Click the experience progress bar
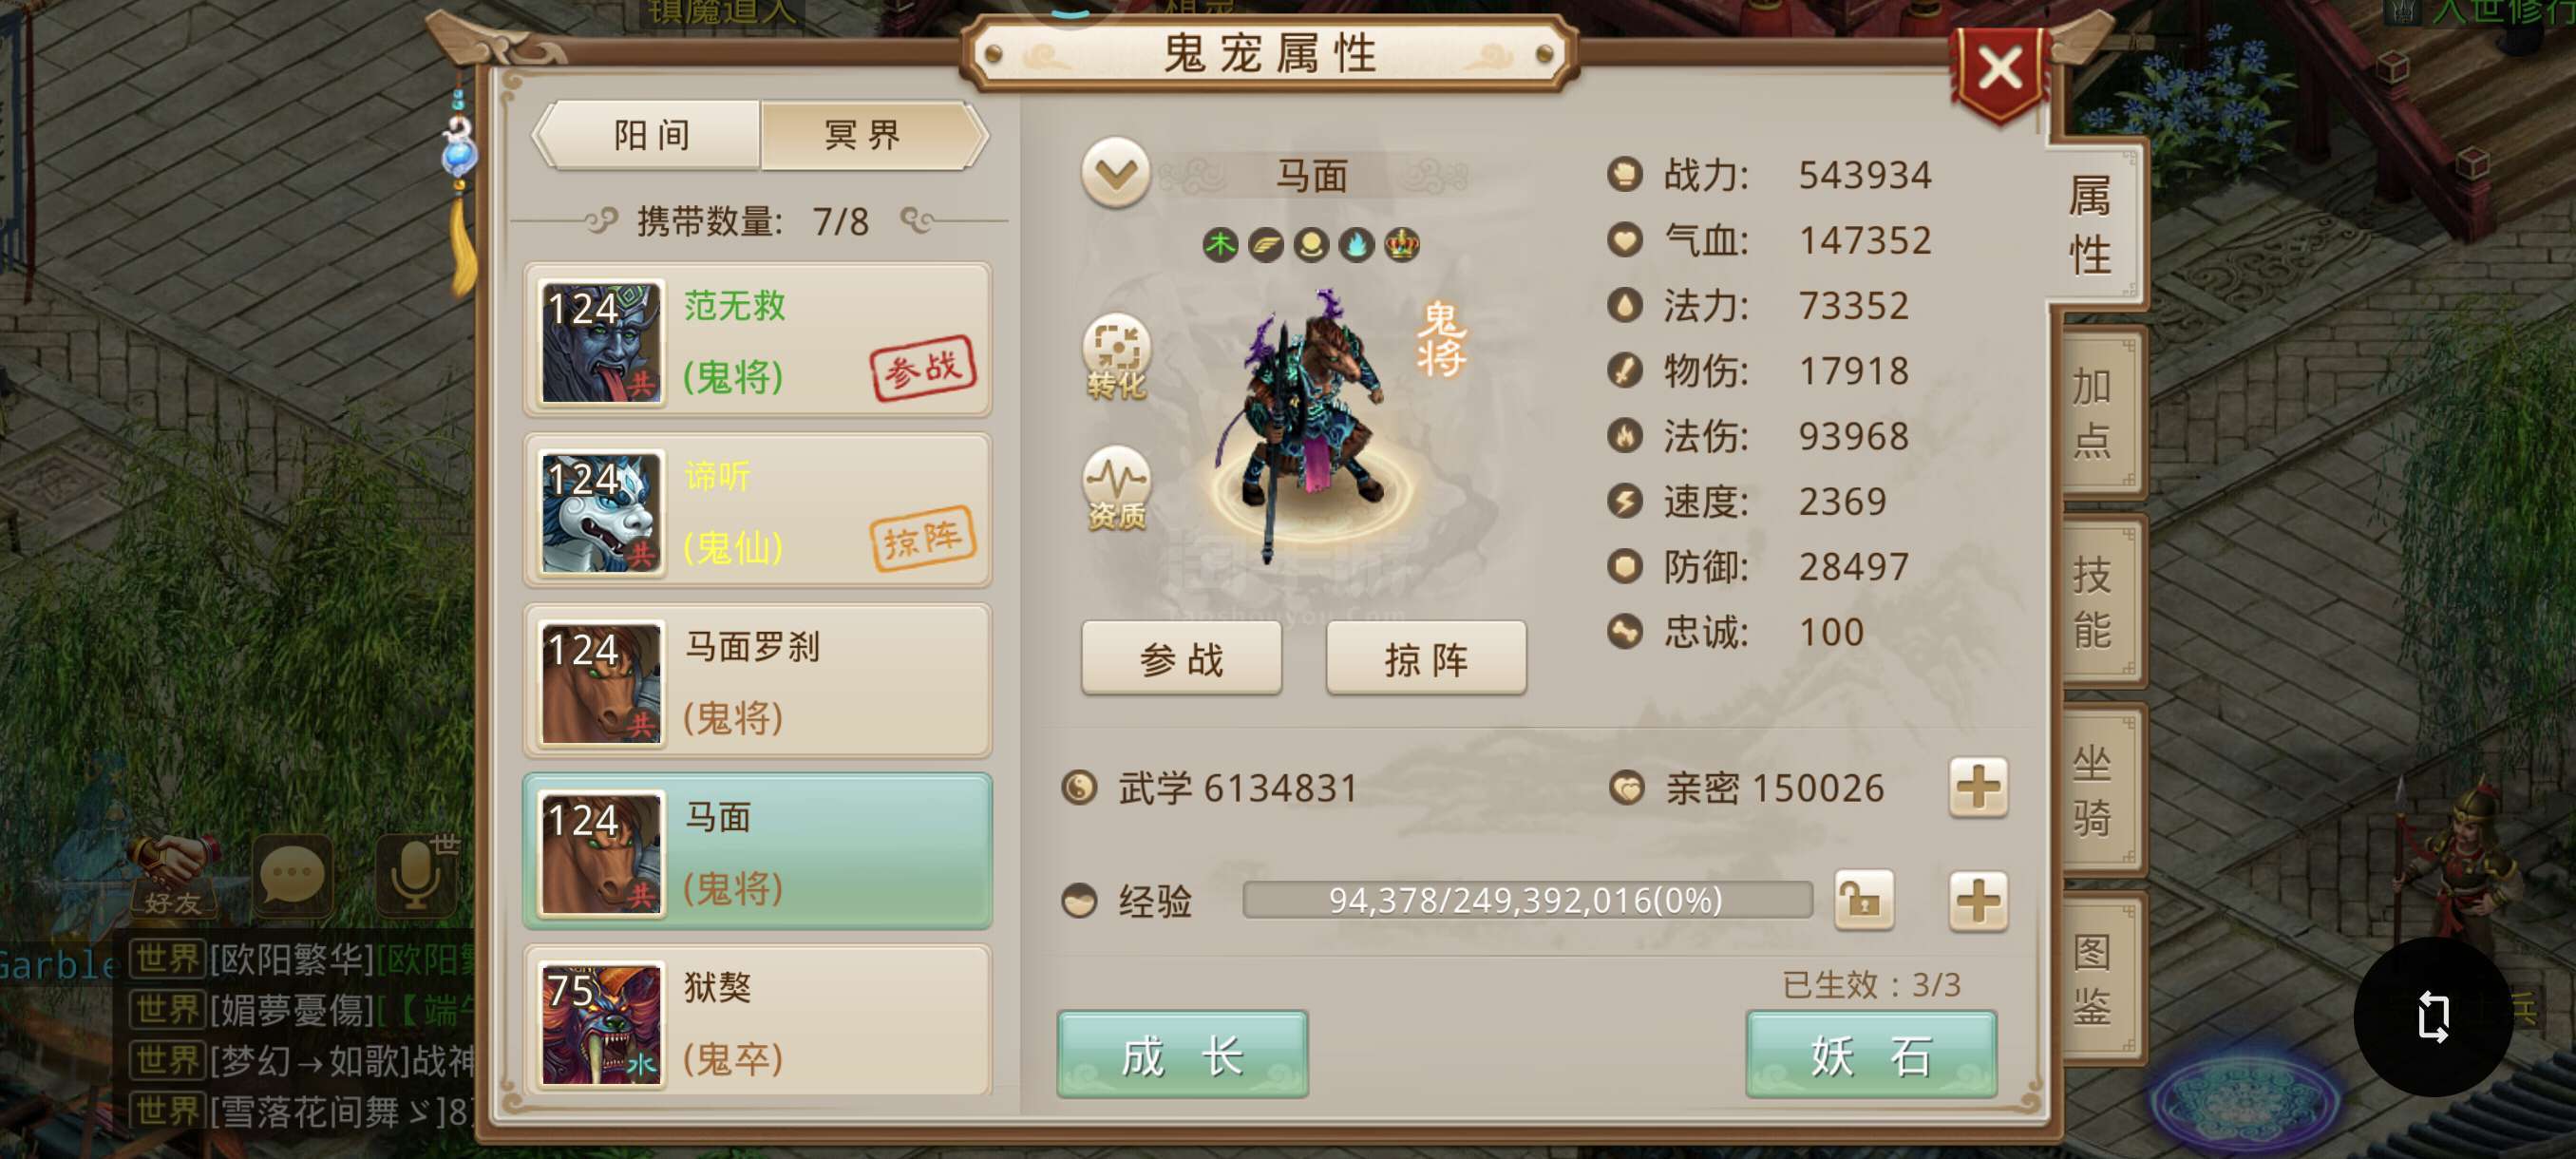 (x=1526, y=900)
